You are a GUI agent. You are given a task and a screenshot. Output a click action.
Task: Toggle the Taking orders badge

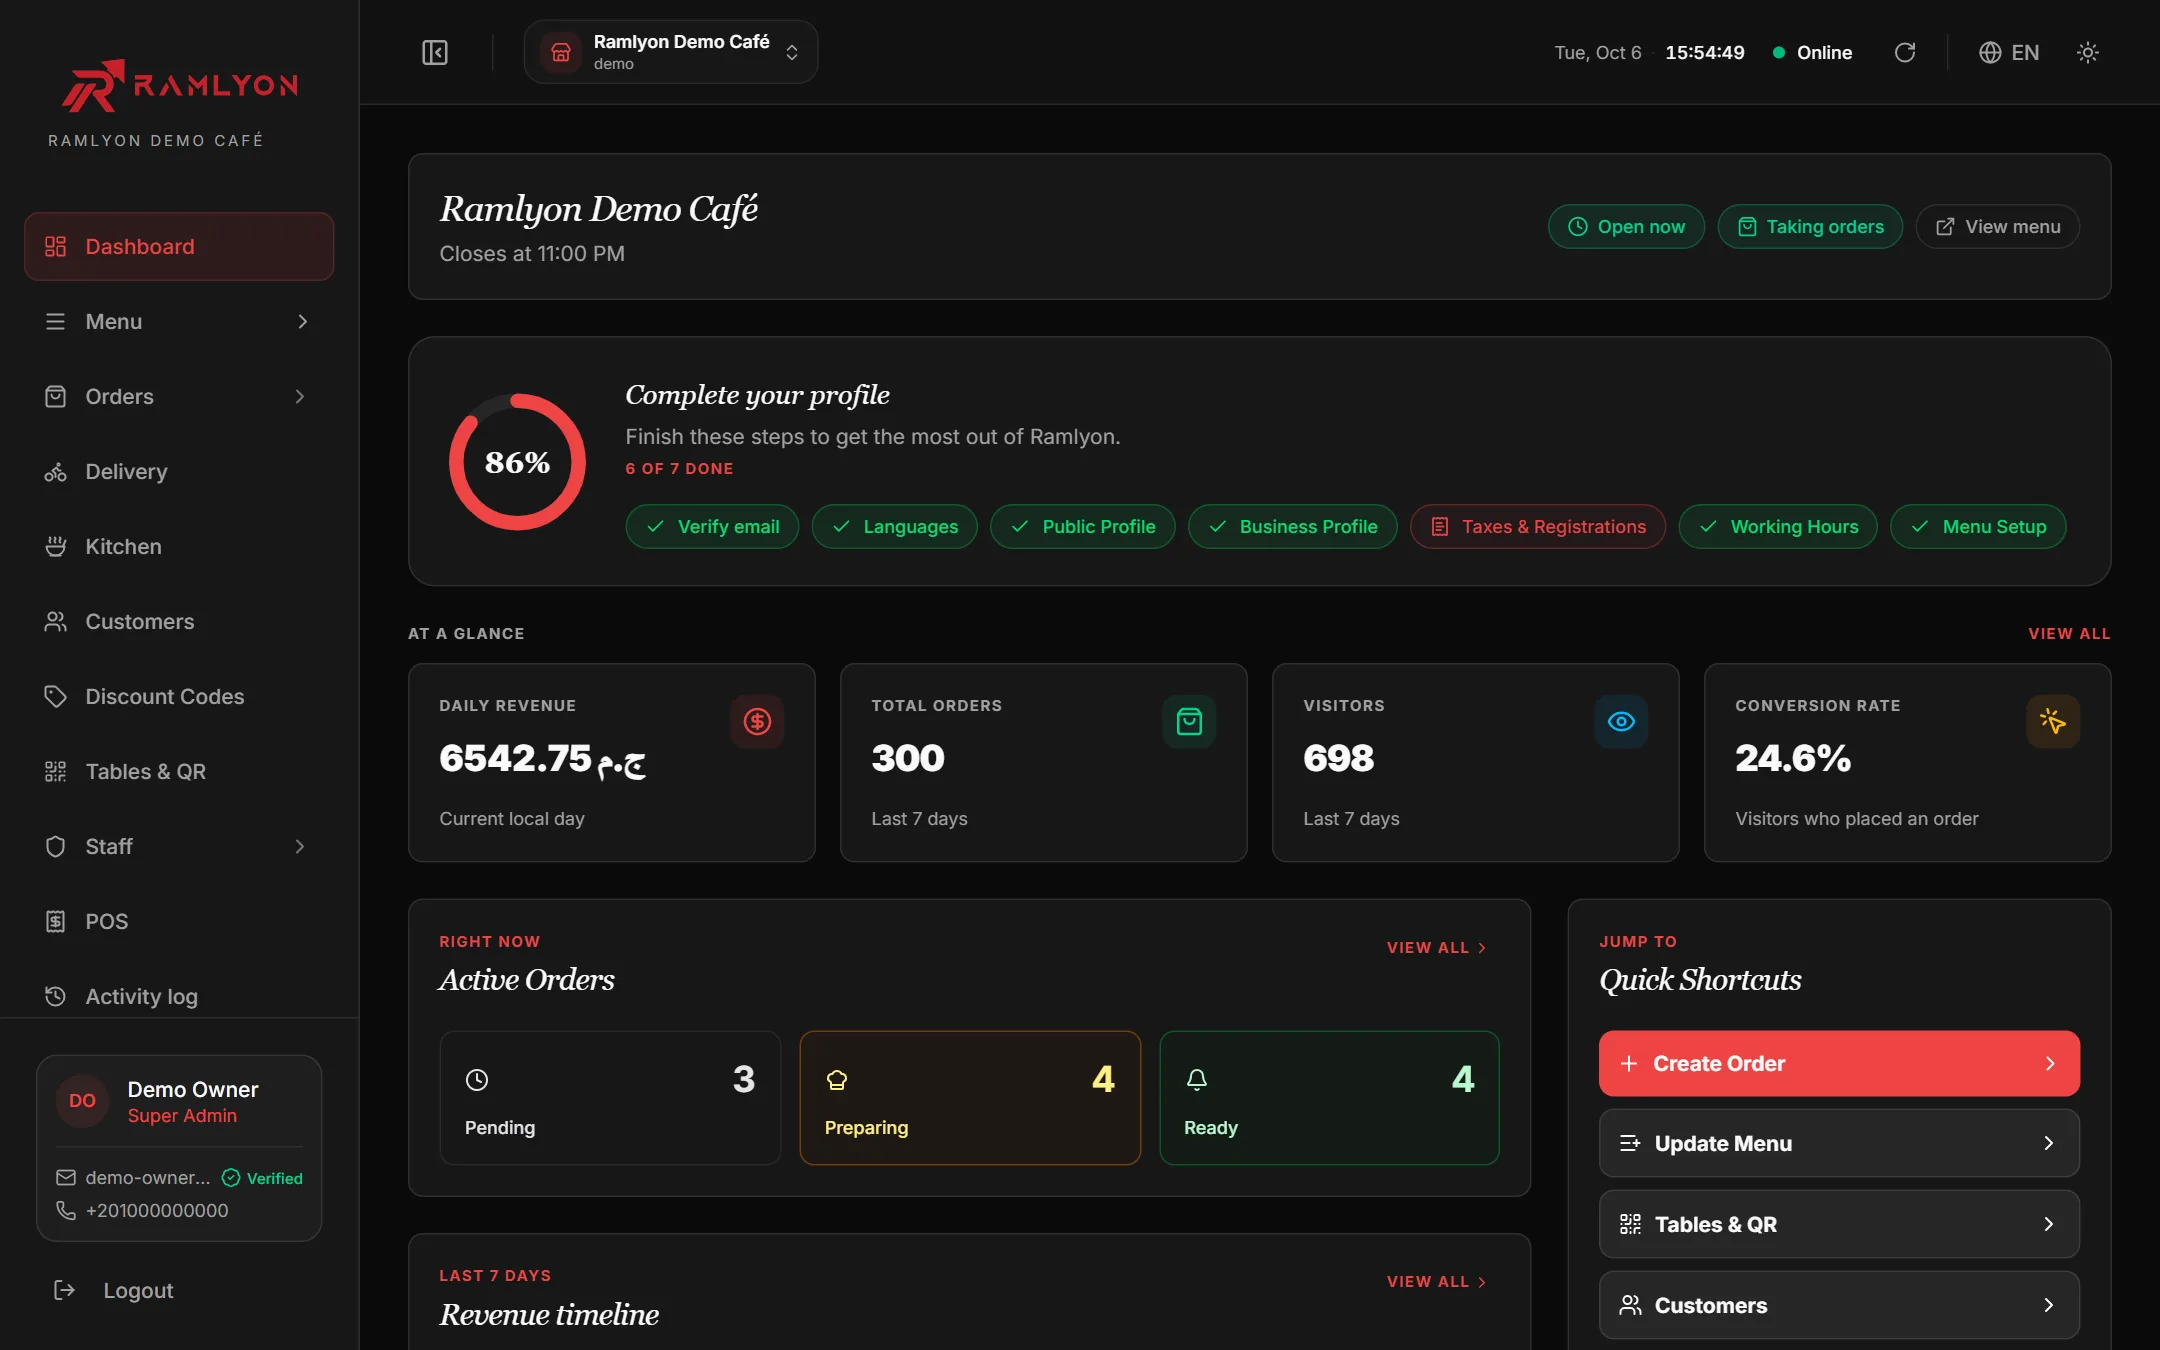pos(1810,227)
